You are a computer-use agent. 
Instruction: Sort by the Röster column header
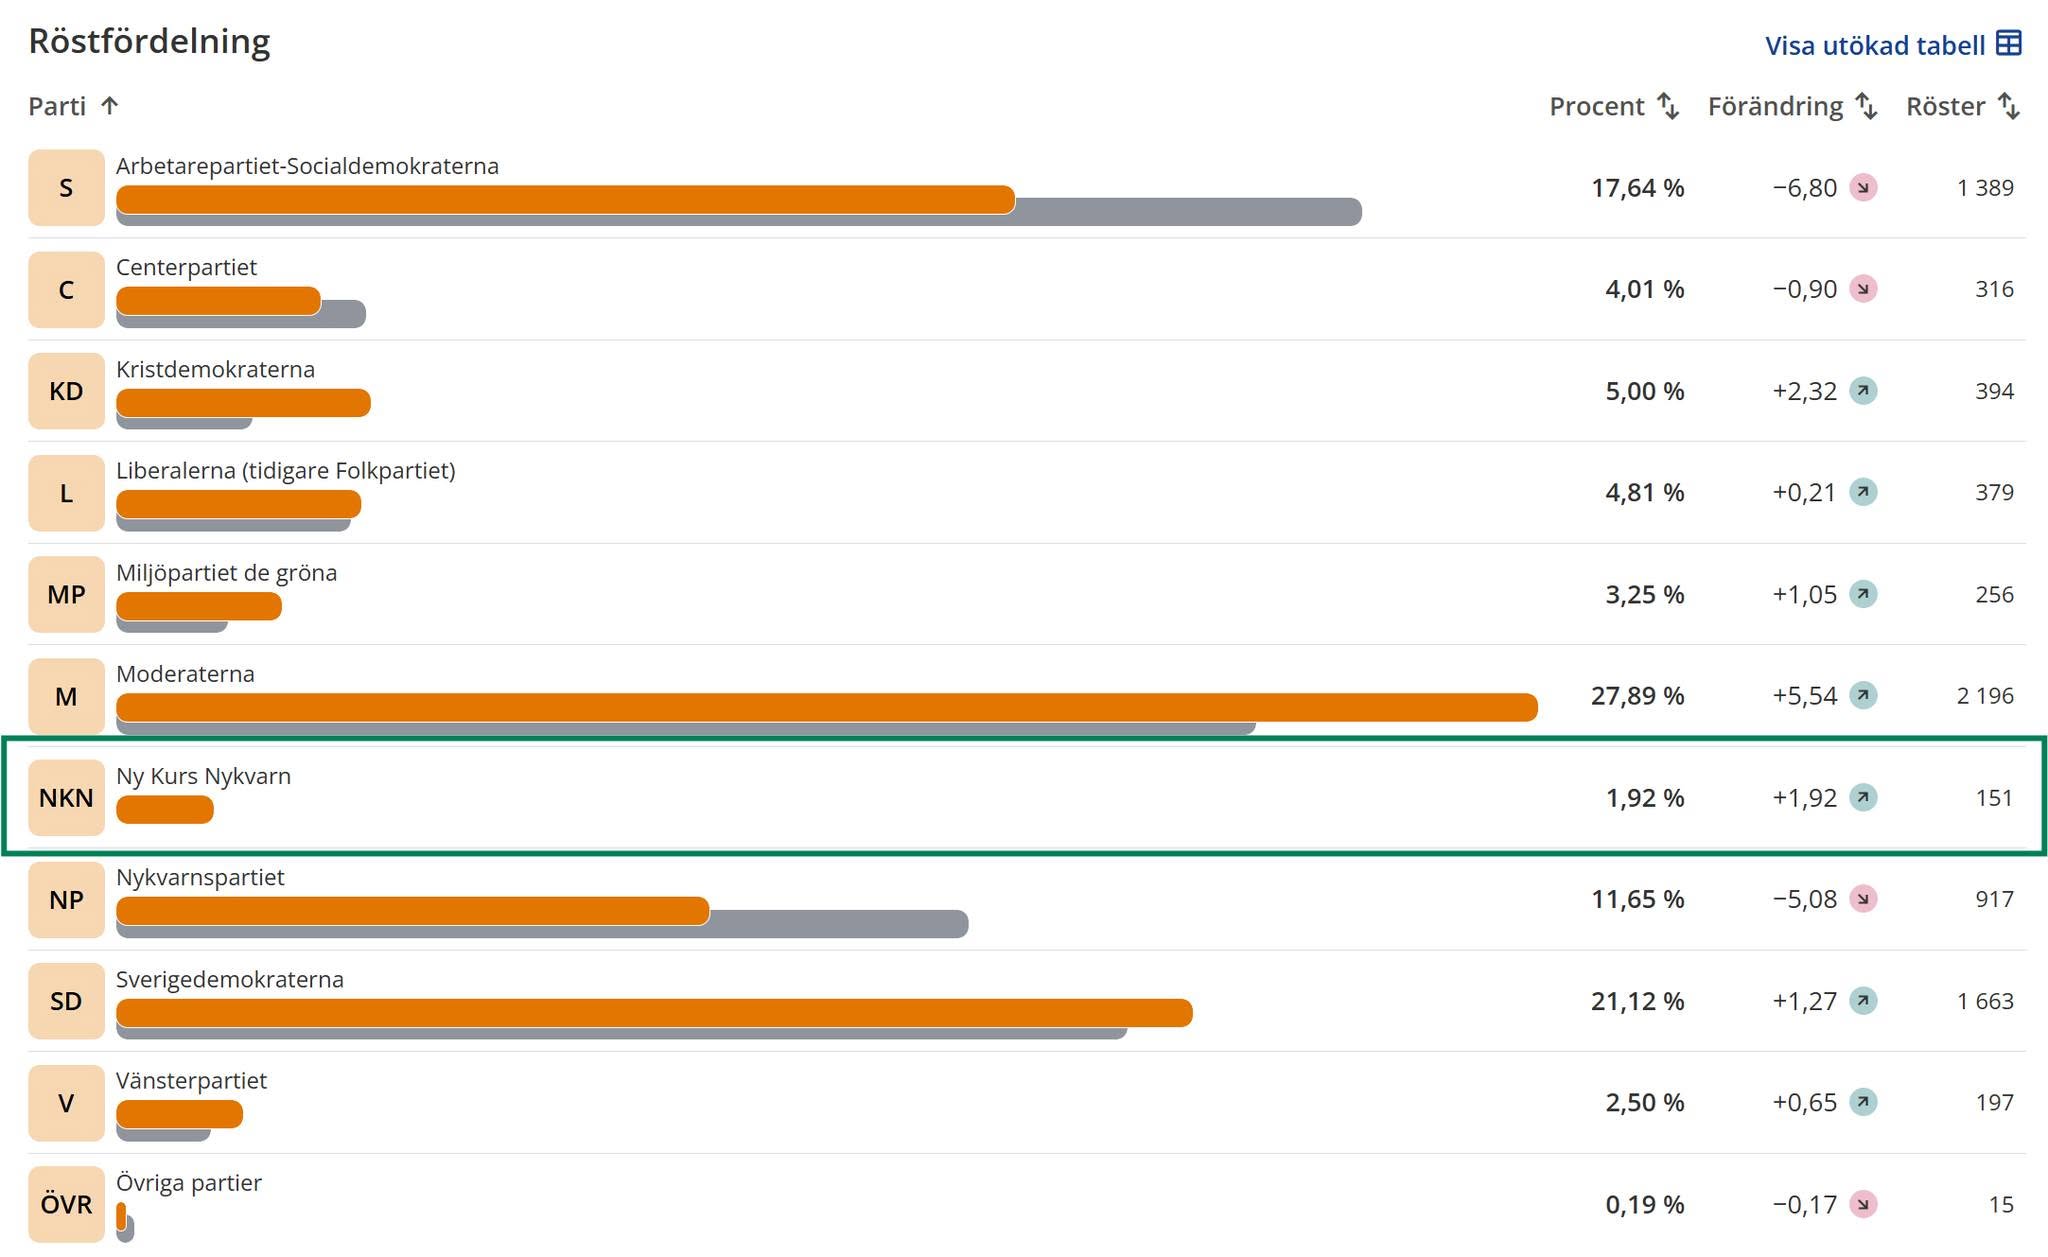(x=1963, y=106)
